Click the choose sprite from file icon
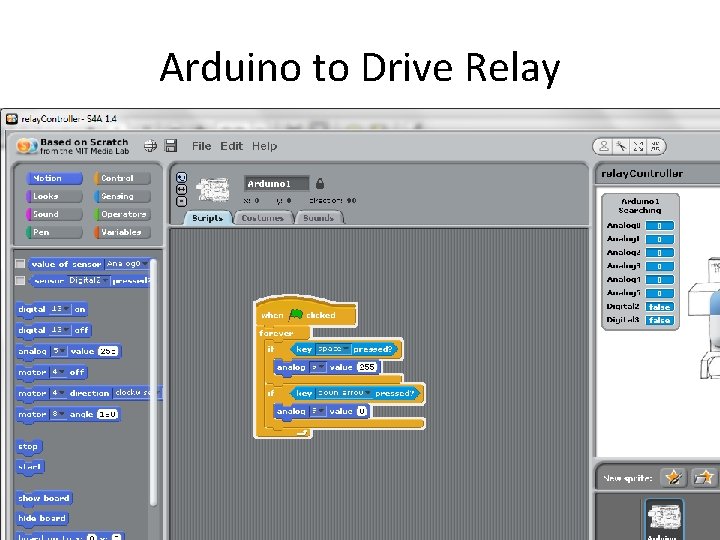Image resolution: width=720 pixels, height=540 pixels. [x=704, y=478]
